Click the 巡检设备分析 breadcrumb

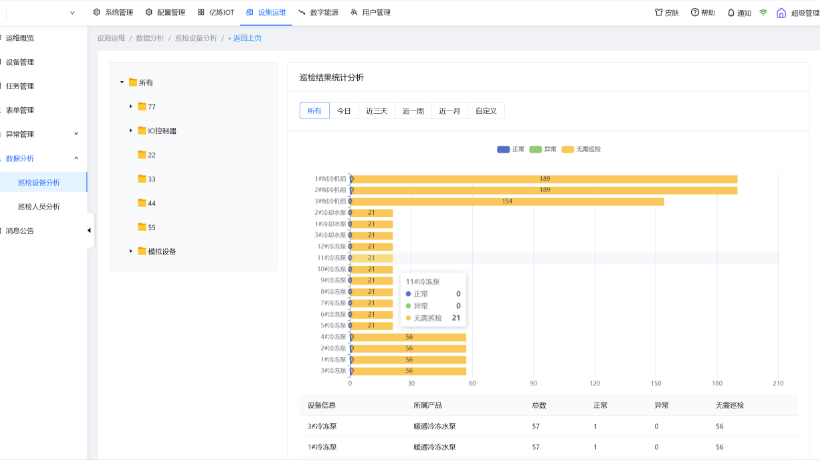tap(196, 38)
